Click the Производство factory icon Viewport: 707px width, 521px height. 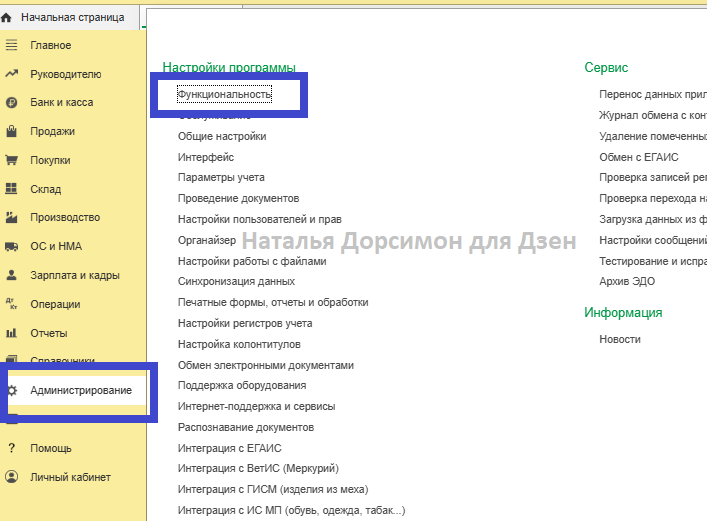click(x=11, y=217)
